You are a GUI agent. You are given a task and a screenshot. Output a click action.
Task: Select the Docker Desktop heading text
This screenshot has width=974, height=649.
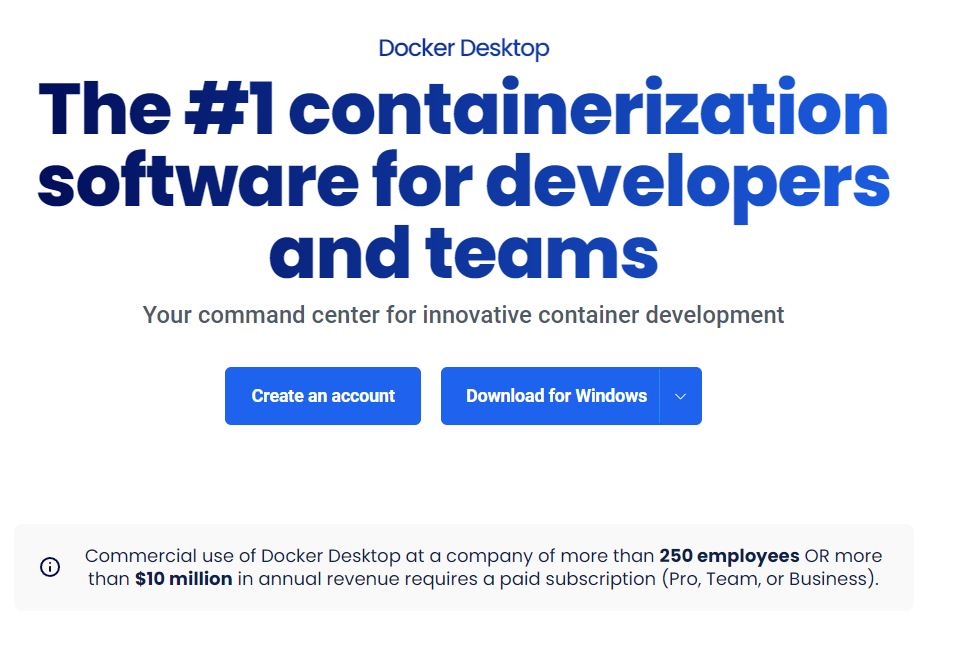pyautogui.click(x=463, y=48)
